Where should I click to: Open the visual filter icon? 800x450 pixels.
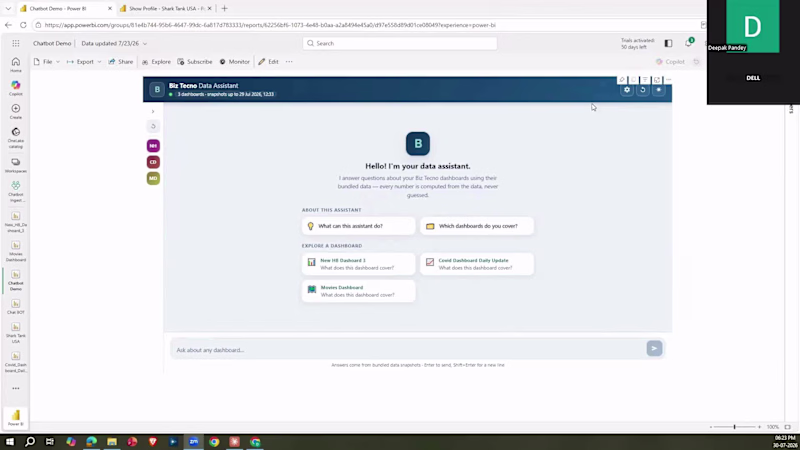645,80
